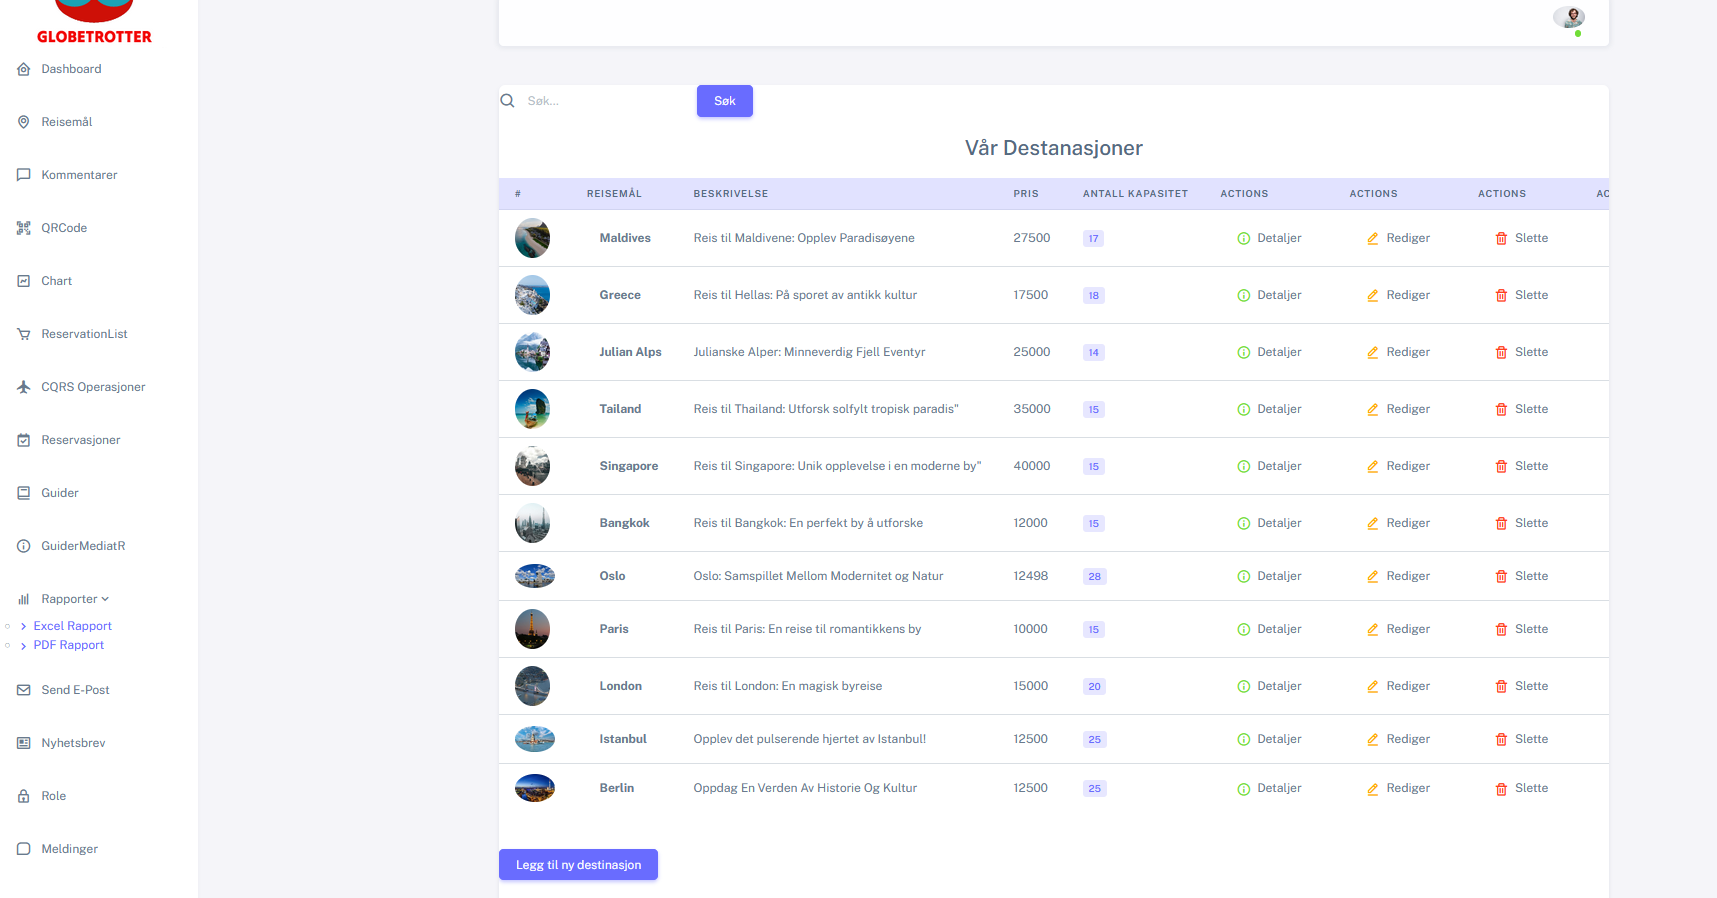
Task: Click Slette link for Berlin row
Action: [1531, 788]
